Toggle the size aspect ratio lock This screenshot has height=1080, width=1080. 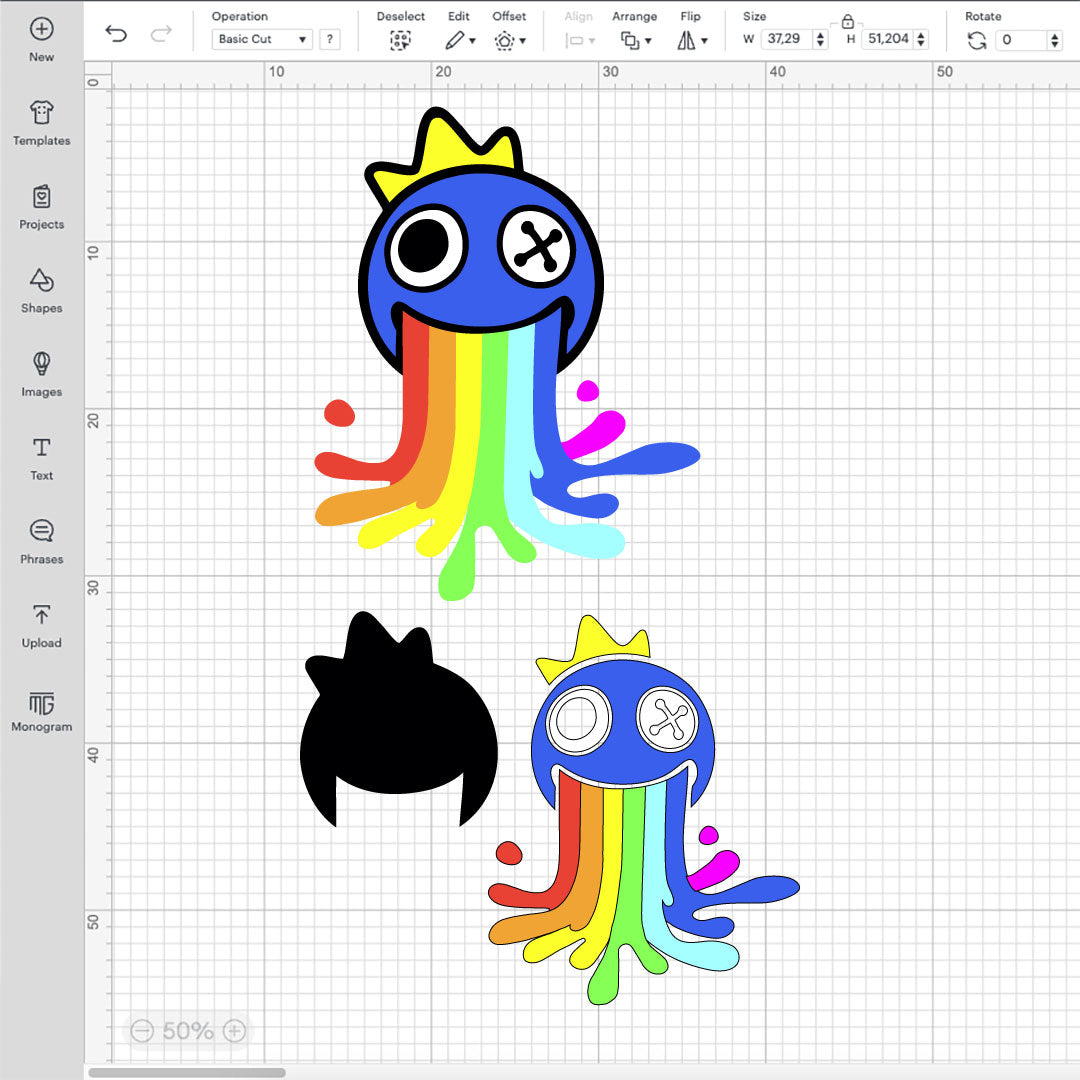848,21
